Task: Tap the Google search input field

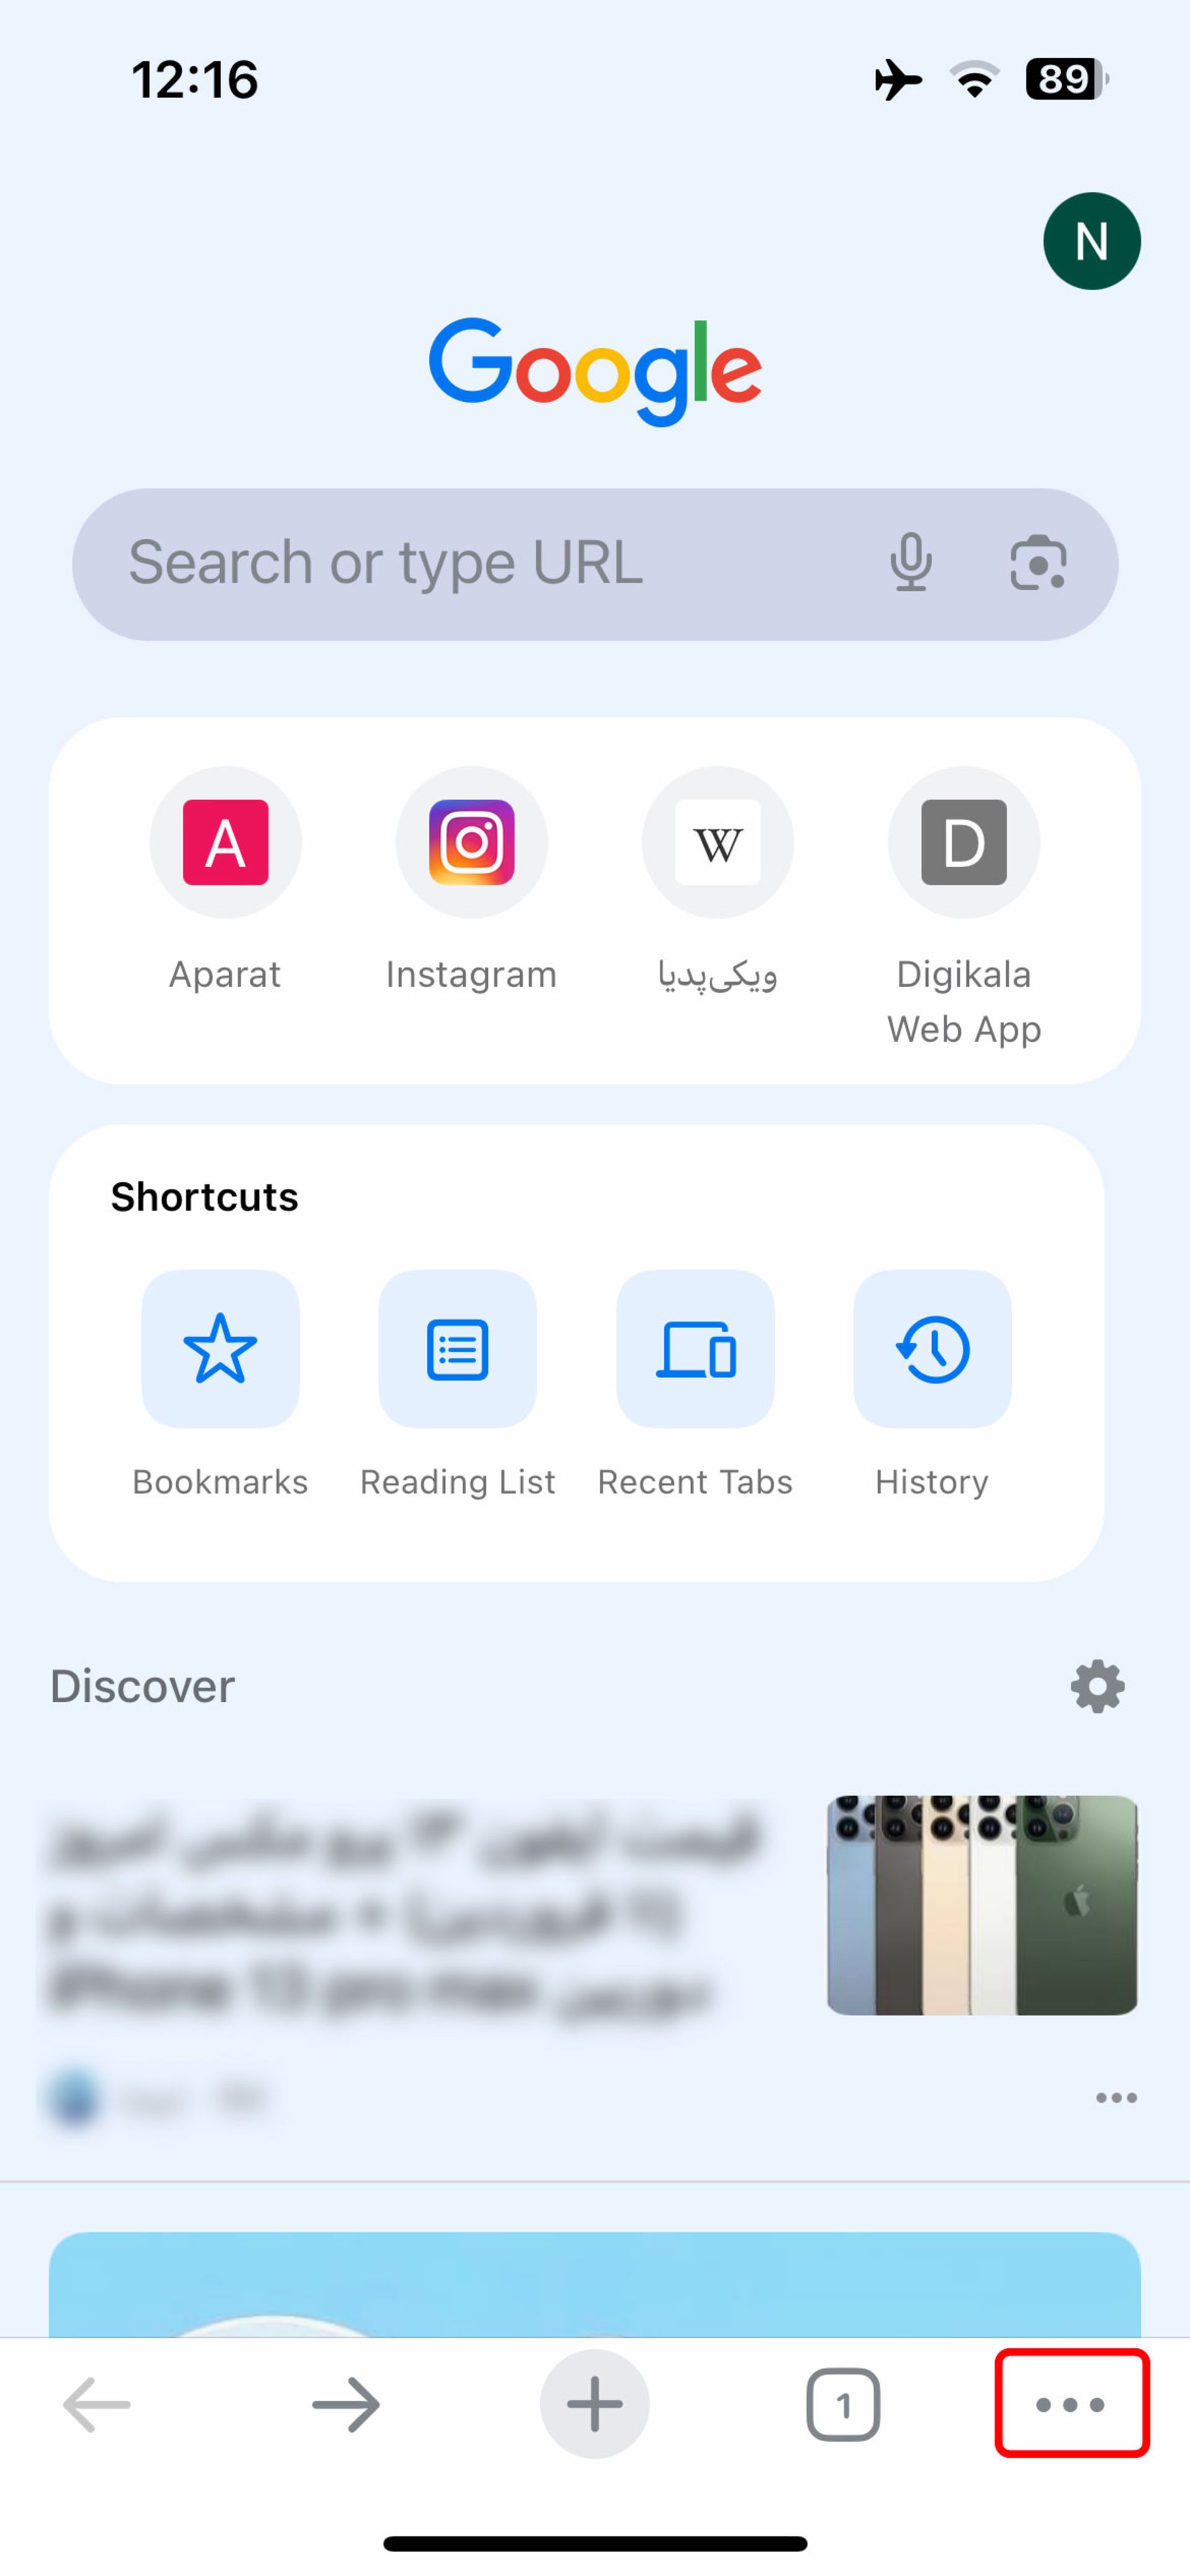Action: (x=594, y=562)
